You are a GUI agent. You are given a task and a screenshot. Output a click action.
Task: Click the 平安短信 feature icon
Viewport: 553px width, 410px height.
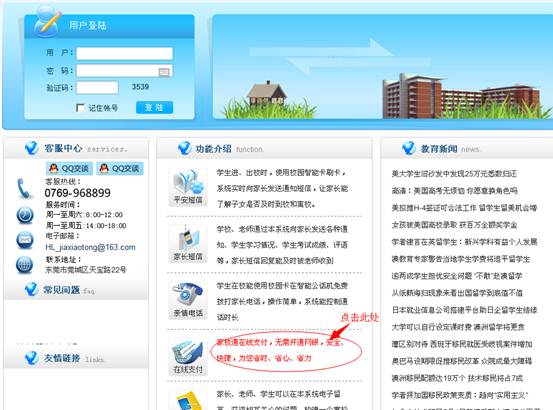(x=188, y=186)
